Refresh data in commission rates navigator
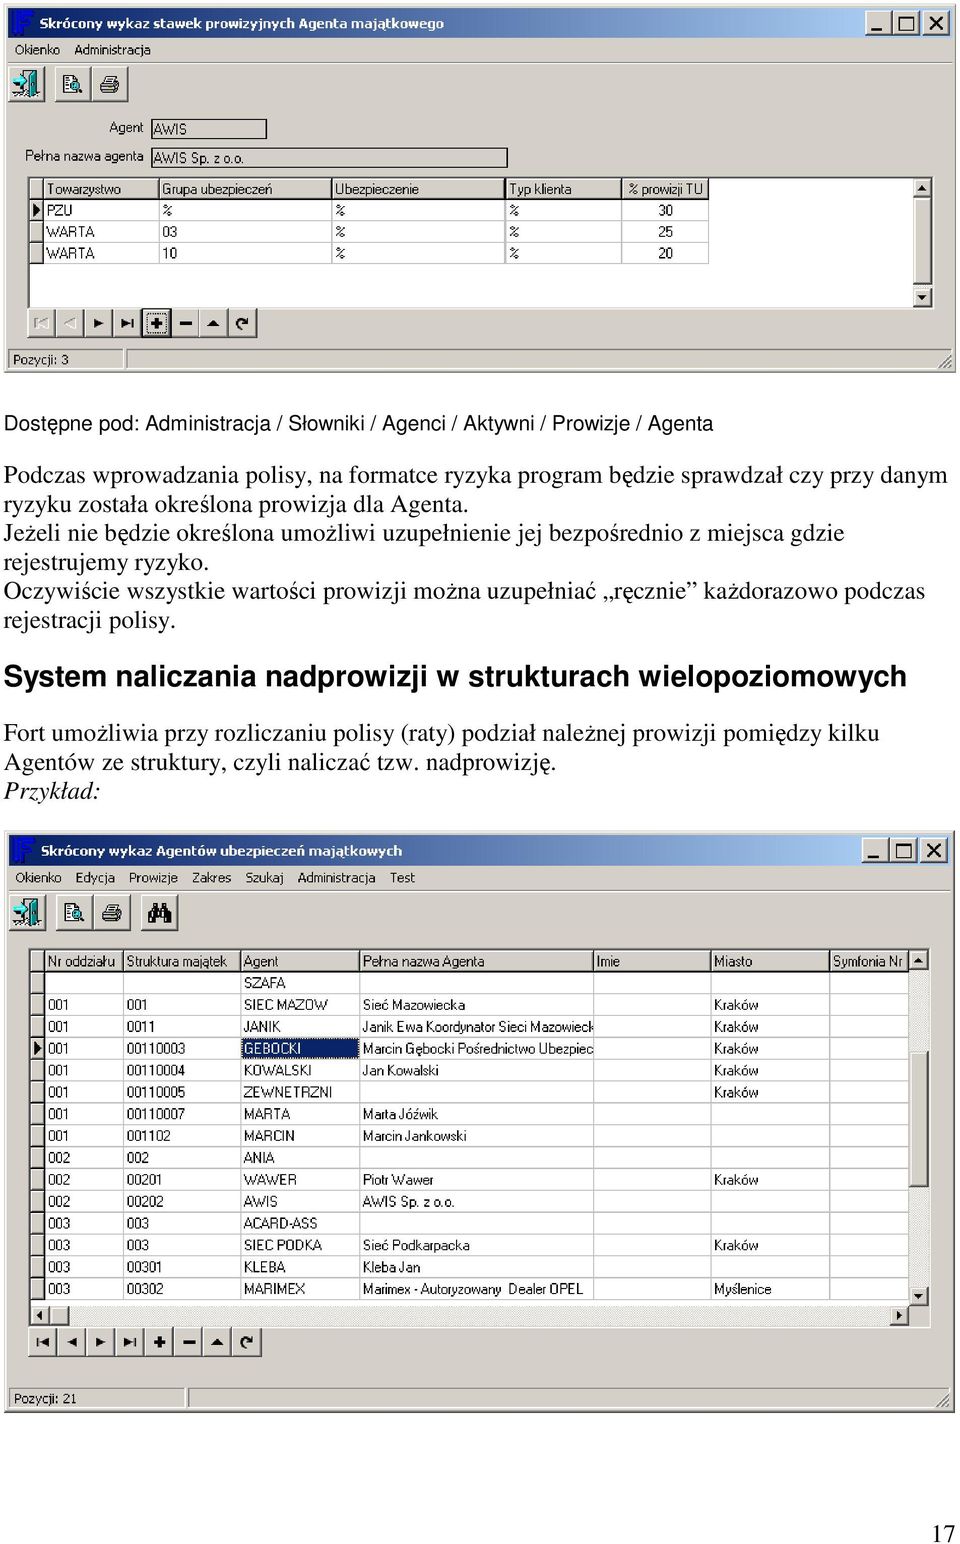This screenshot has width=960, height=1544. [242, 323]
